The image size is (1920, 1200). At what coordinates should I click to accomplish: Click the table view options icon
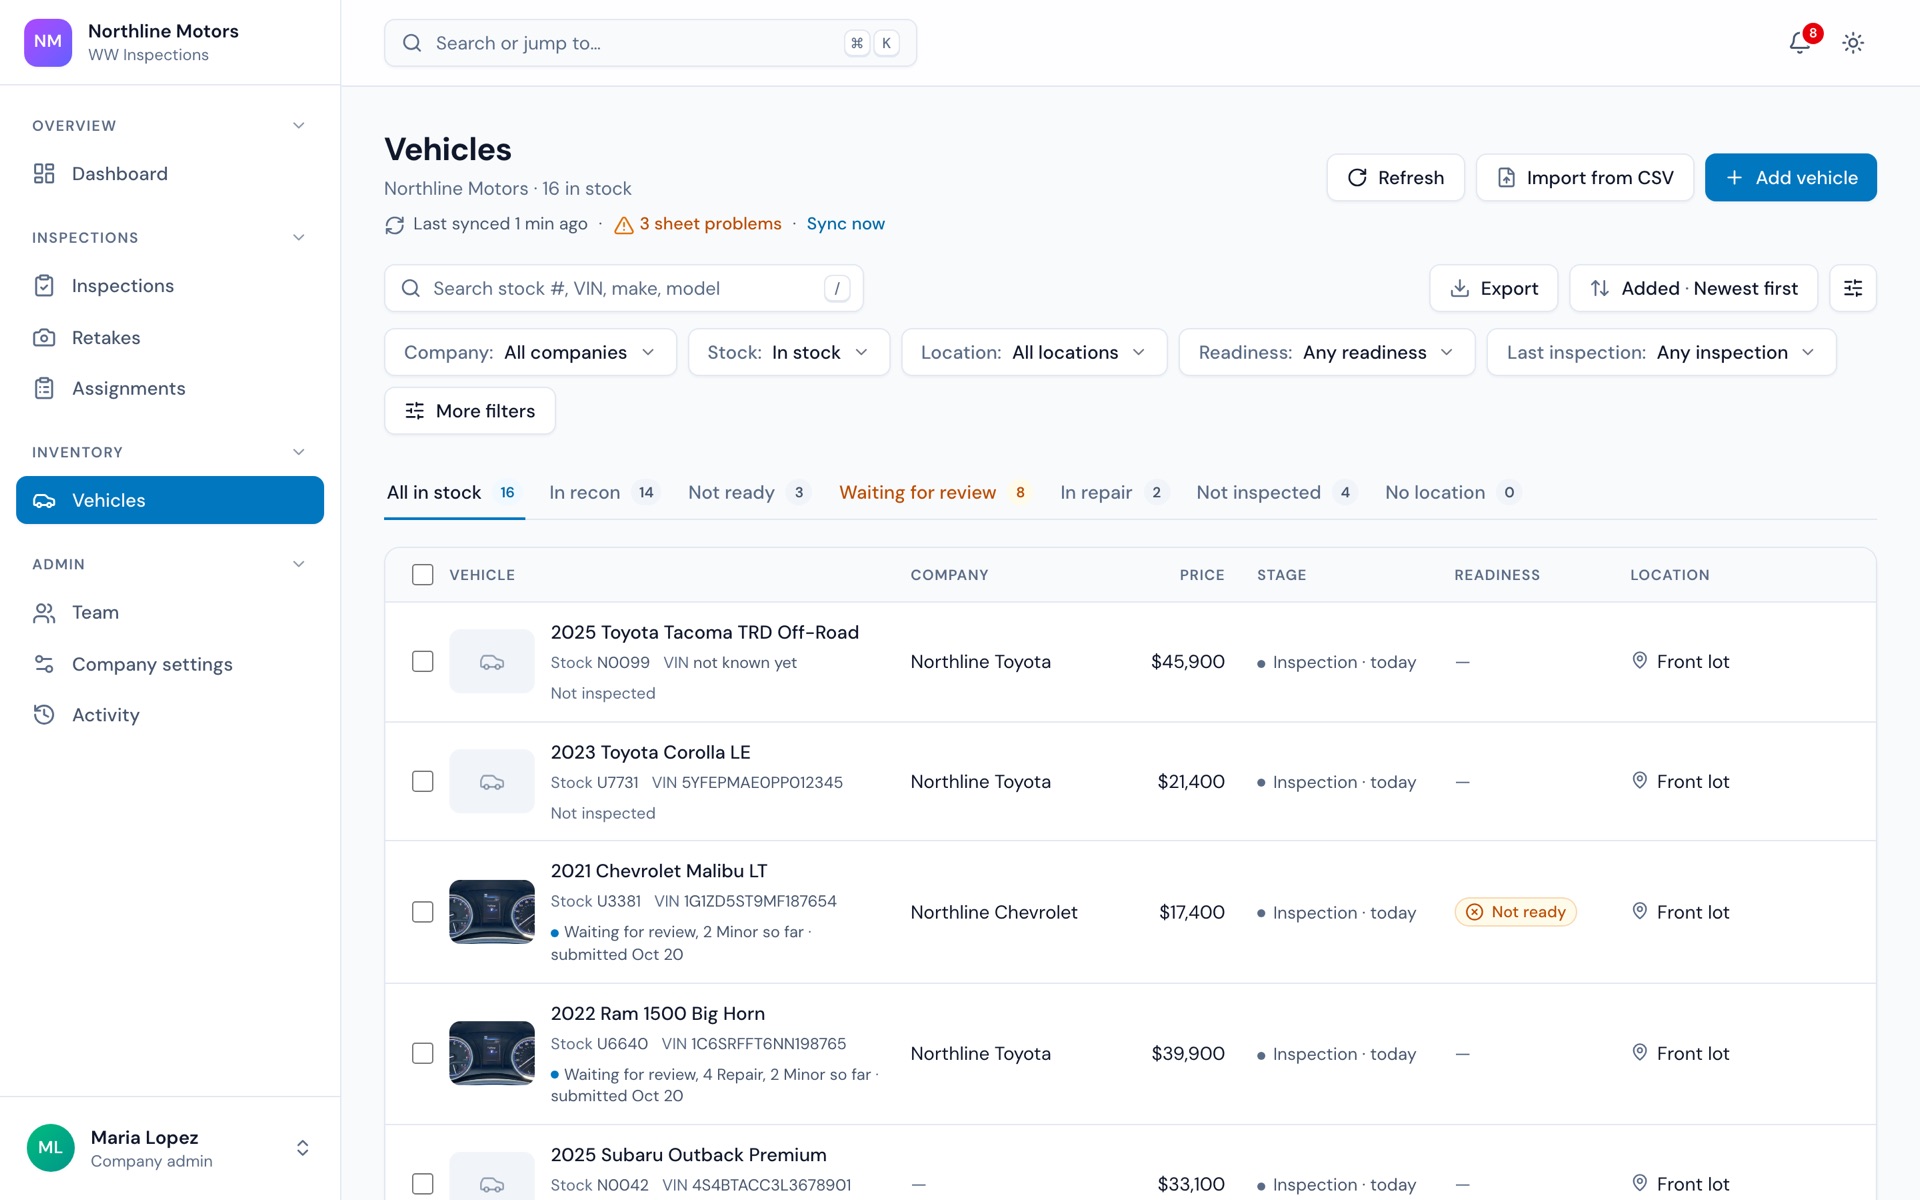1853,288
